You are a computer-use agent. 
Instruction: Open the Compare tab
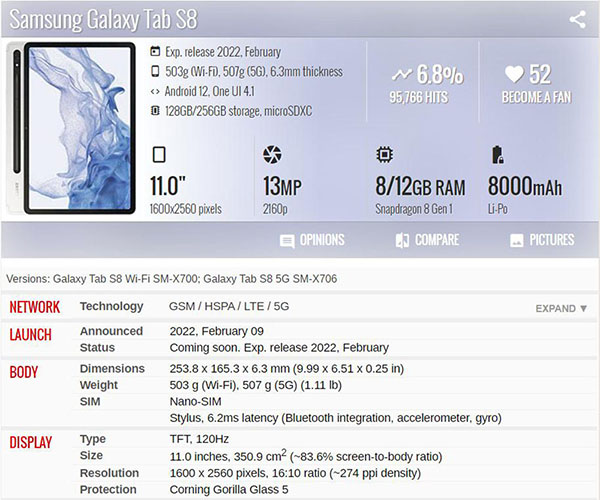427,240
